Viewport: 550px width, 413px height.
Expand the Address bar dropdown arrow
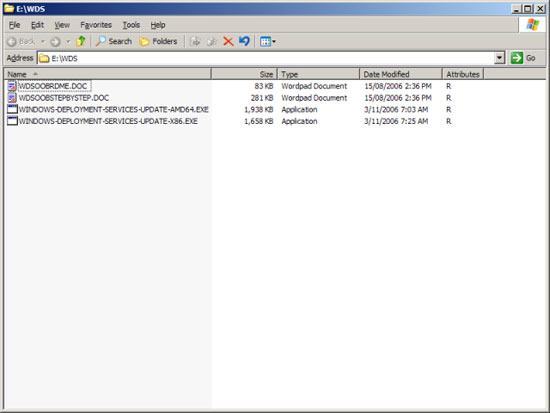coord(499,58)
